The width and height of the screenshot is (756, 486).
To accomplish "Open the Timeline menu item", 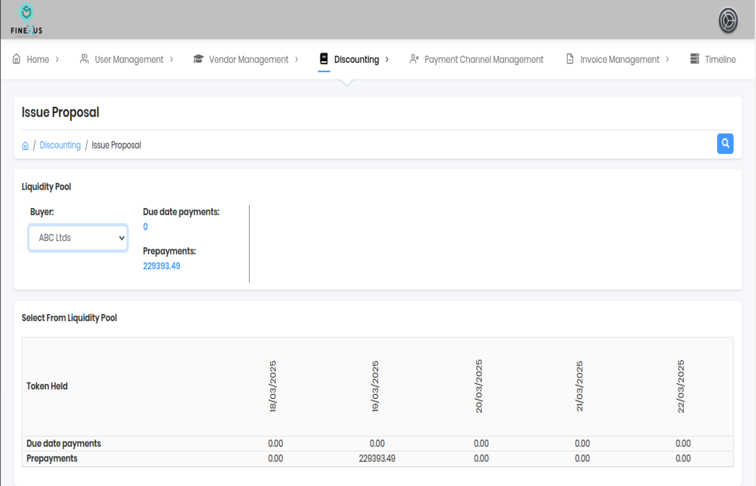I will 720,59.
